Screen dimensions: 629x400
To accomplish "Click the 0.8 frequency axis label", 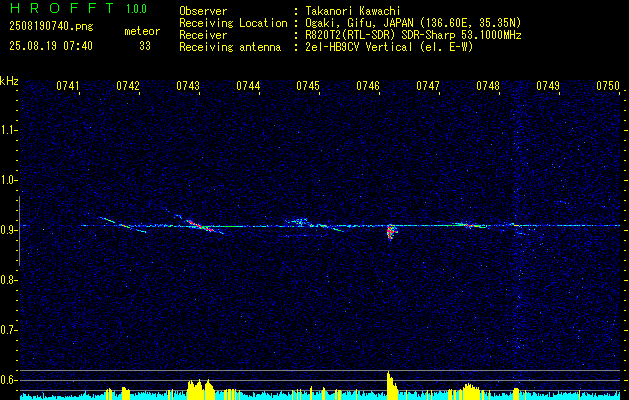I will coord(8,280).
